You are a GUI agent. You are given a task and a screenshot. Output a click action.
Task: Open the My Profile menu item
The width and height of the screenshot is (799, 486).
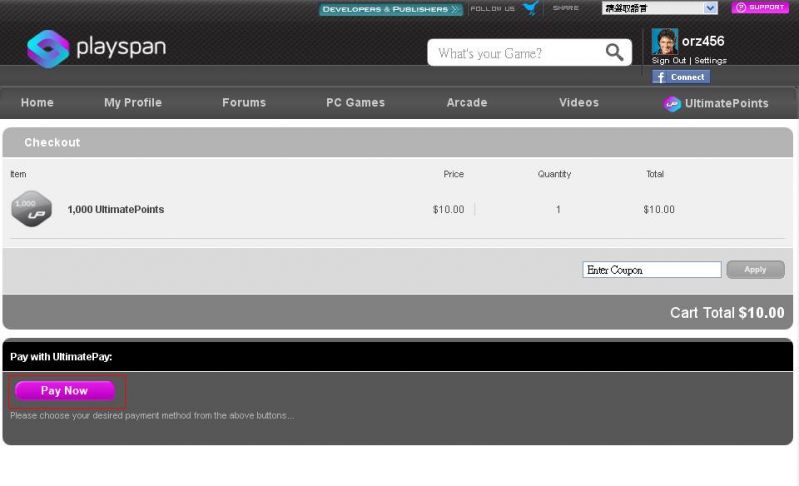[x=133, y=103]
